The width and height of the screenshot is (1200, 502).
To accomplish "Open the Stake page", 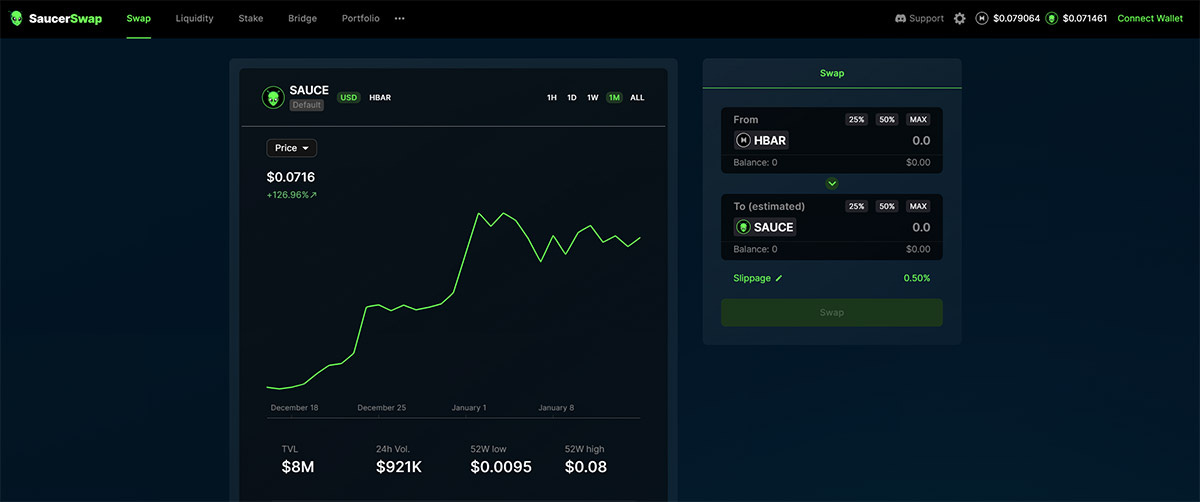I will pos(251,18).
